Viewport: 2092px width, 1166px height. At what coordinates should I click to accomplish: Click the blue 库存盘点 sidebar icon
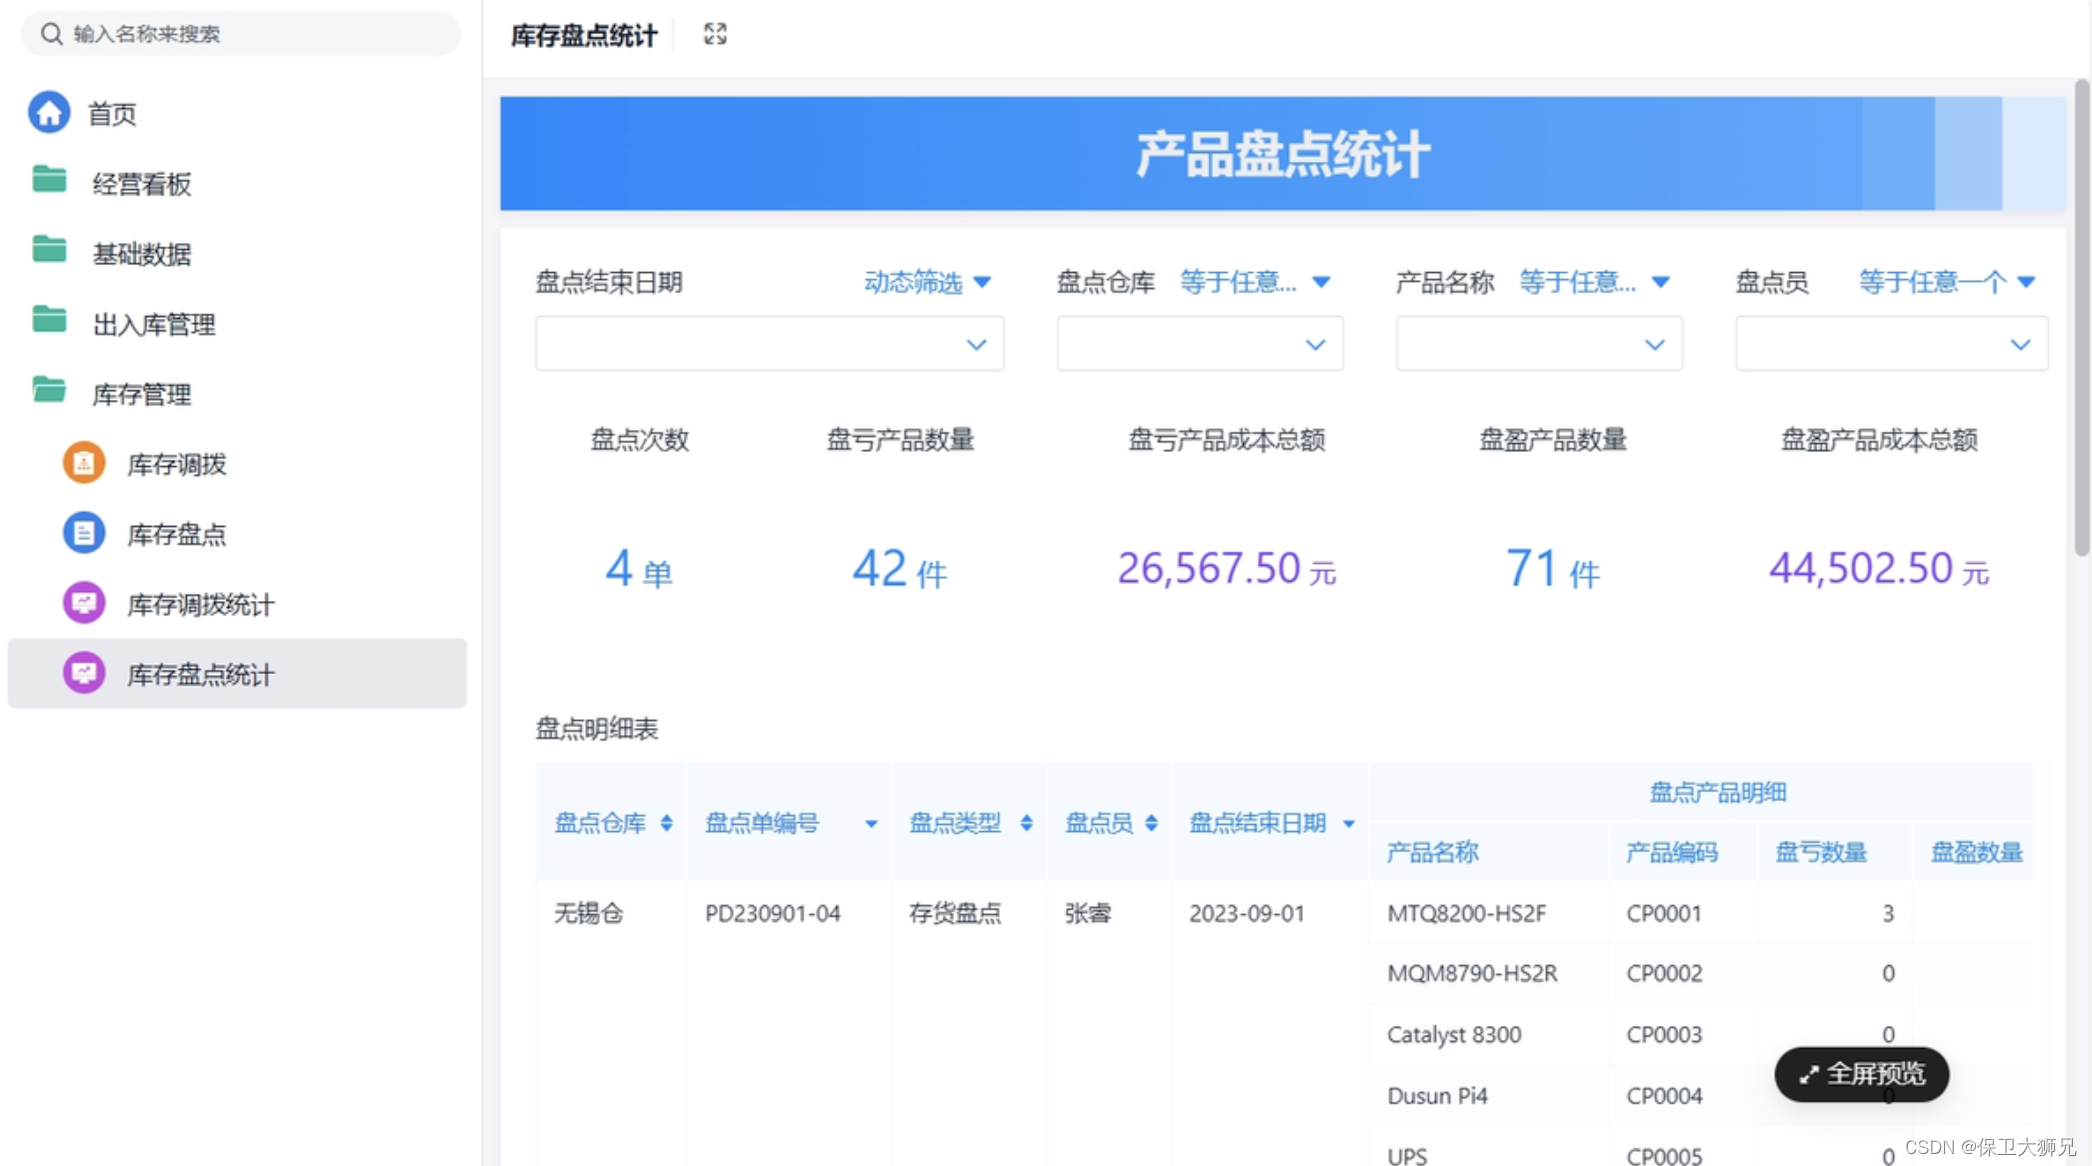[x=84, y=534]
